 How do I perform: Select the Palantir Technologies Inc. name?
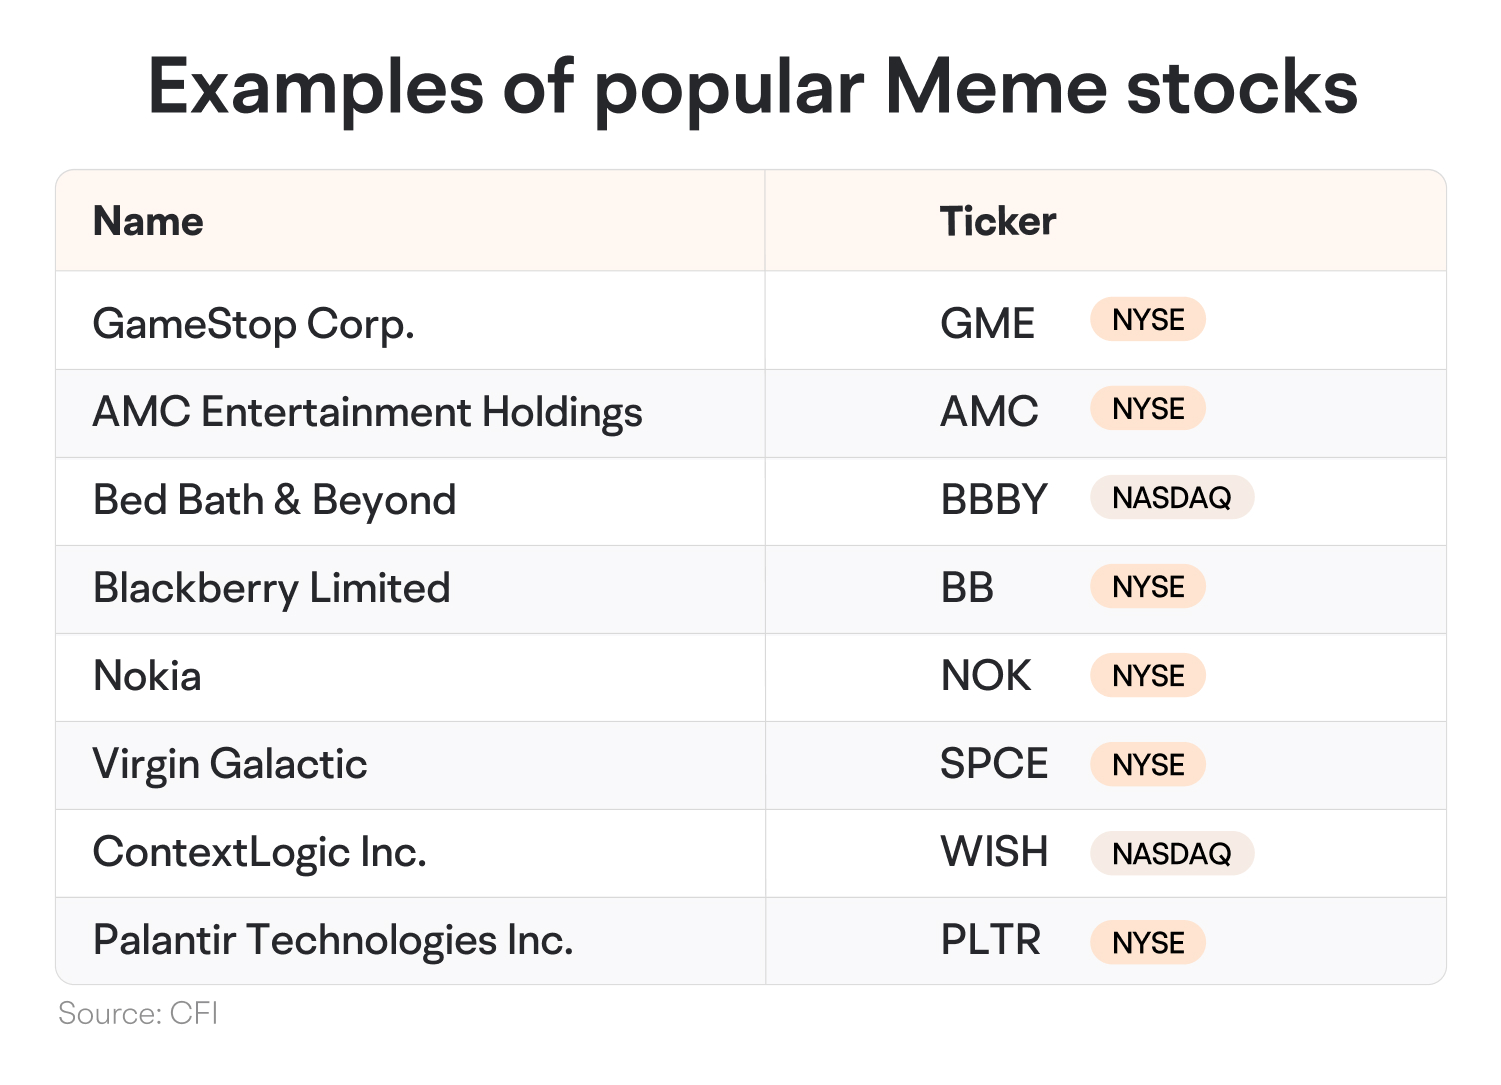click(333, 940)
